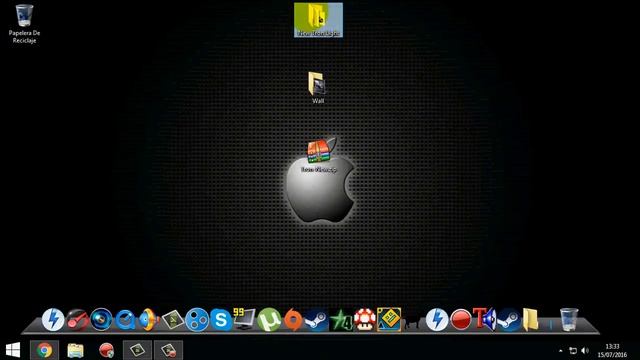Select the highlighted yellow folder at top
The width and height of the screenshot is (640, 360).
318,20
